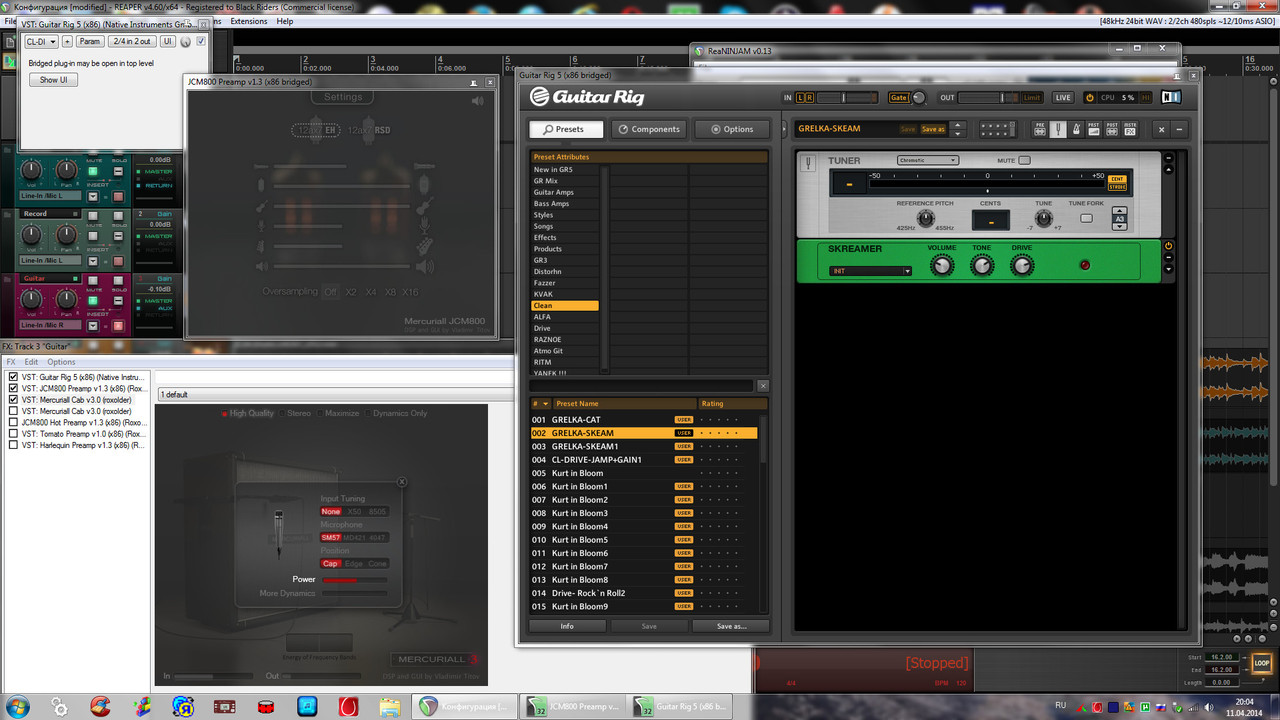This screenshot has height=720, width=1280.
Task: Click the Native Instruments NI logo
Action: [1171, 97]
